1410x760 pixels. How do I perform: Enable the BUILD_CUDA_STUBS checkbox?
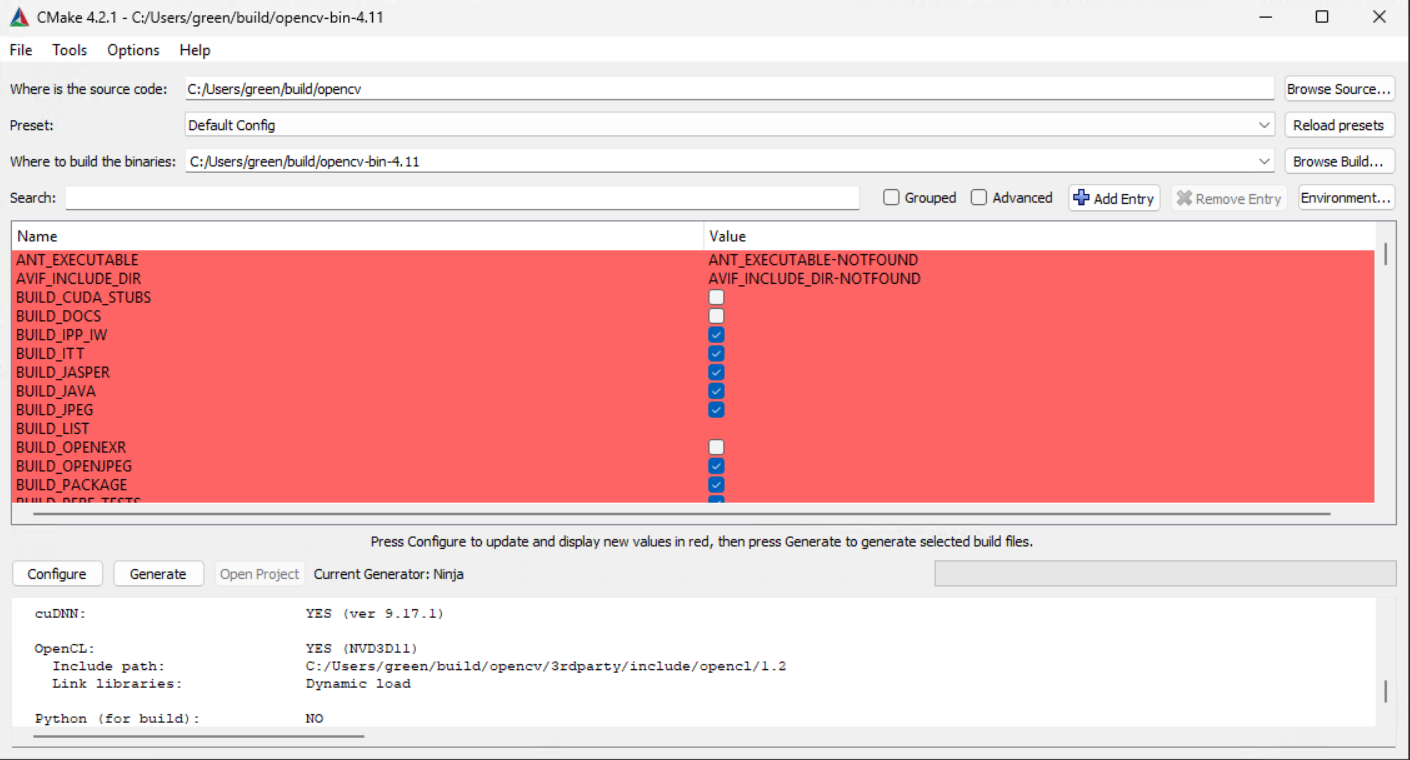pos(715,297)
